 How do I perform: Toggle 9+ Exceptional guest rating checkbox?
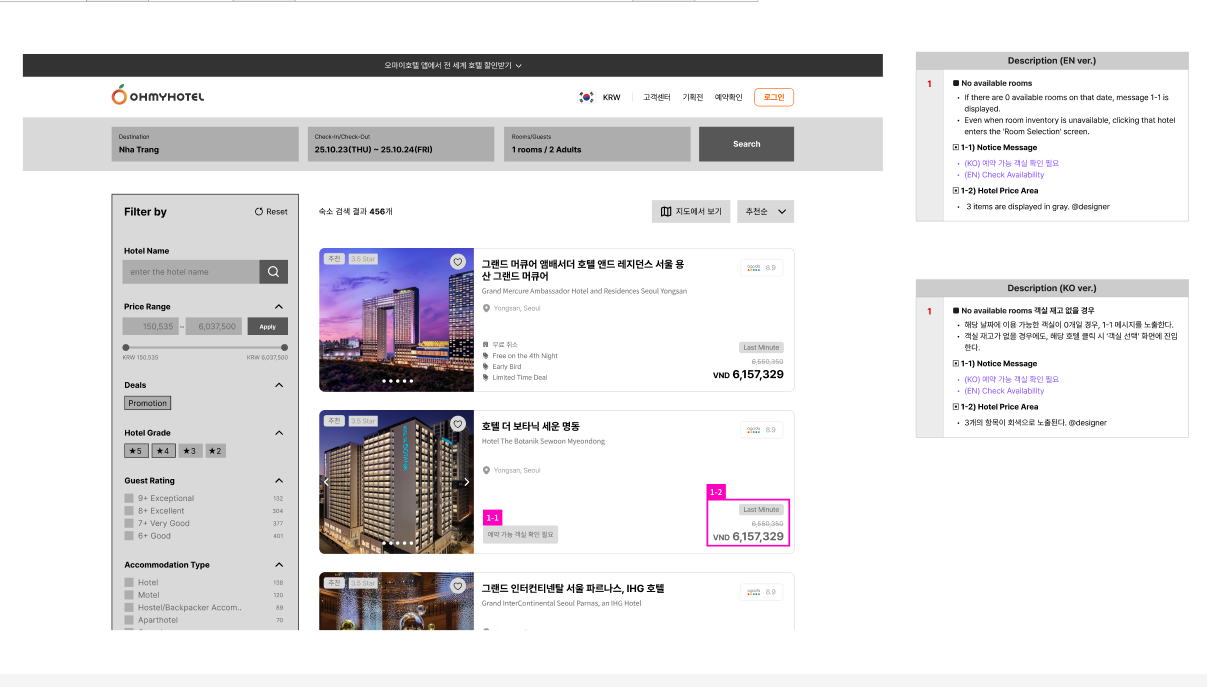point(129,498)
